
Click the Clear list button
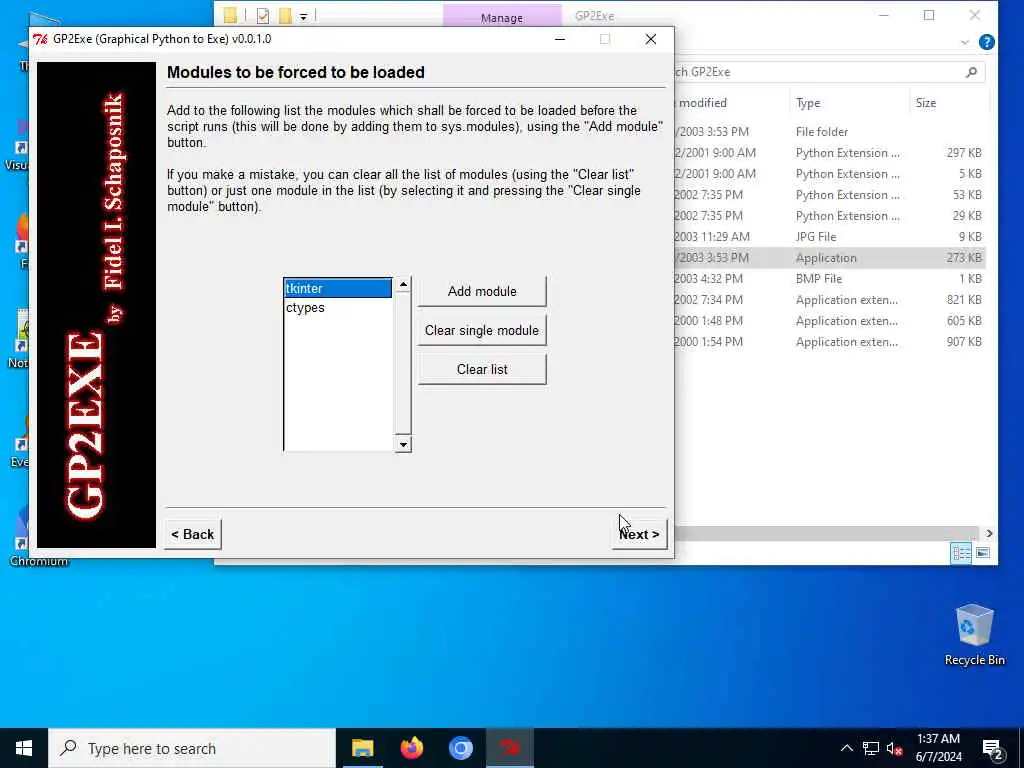click(x=482, y=370)
